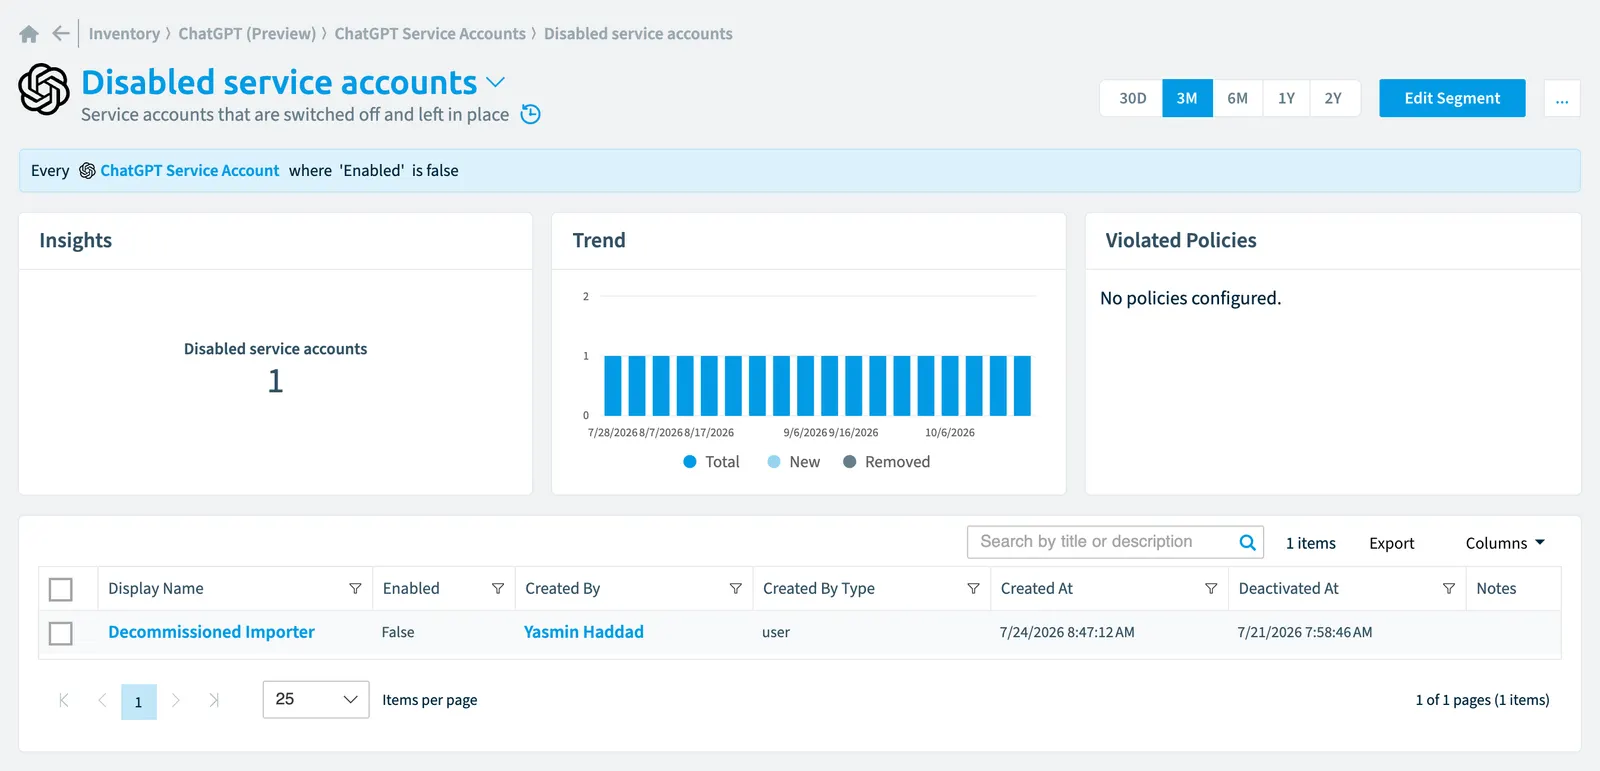Switch to the 6M time range
The height and width of the screenshot is (771, 1600).
[1237, 98]
